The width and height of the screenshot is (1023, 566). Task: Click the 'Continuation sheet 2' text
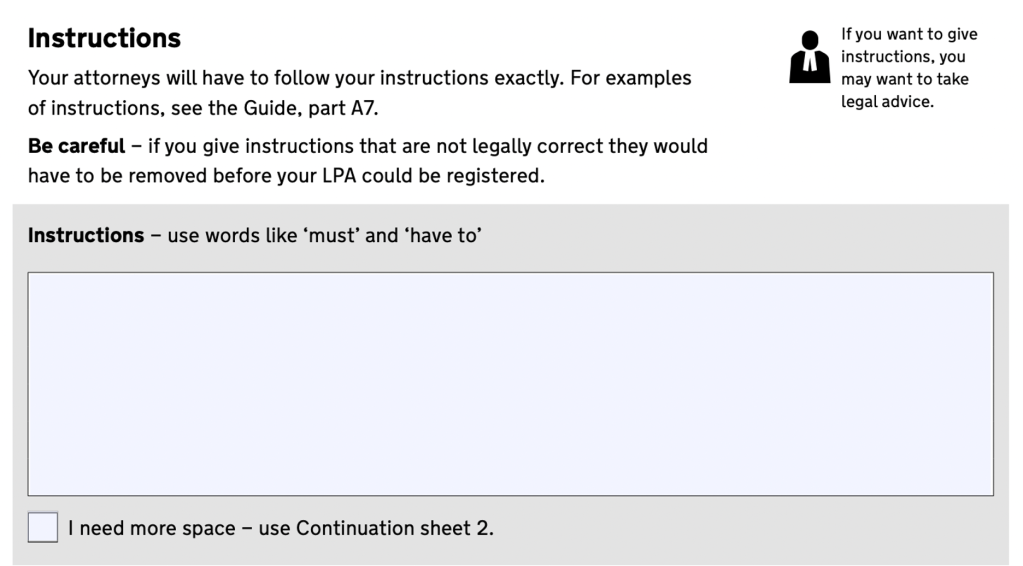point(394,528)
